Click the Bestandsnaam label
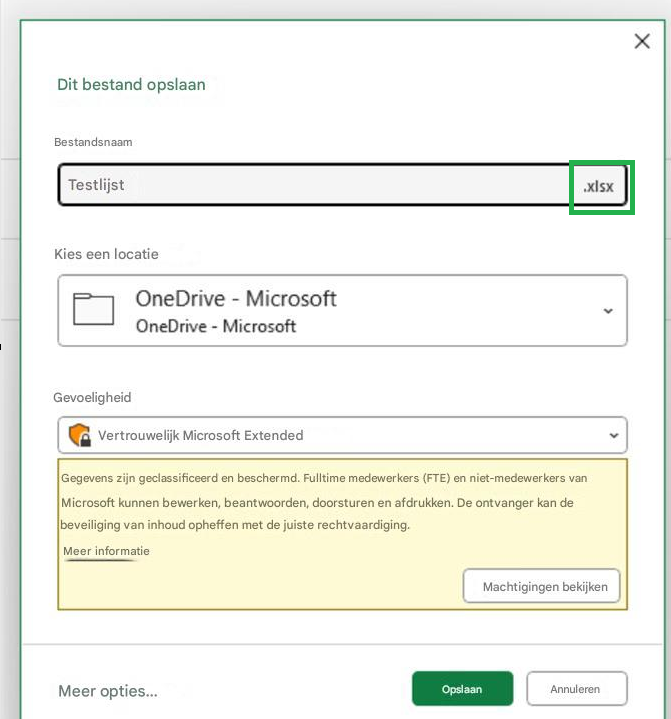This screenshot has height=719, width=671. point(93,142)
